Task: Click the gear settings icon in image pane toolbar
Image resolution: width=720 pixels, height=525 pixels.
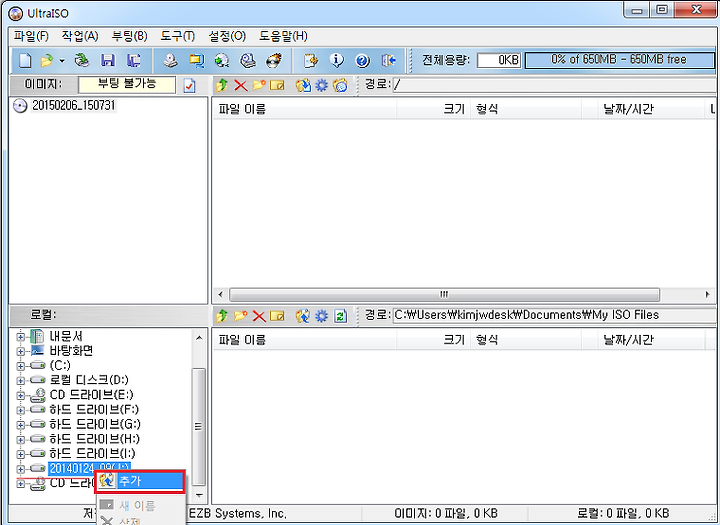Action: pos(321,85)
